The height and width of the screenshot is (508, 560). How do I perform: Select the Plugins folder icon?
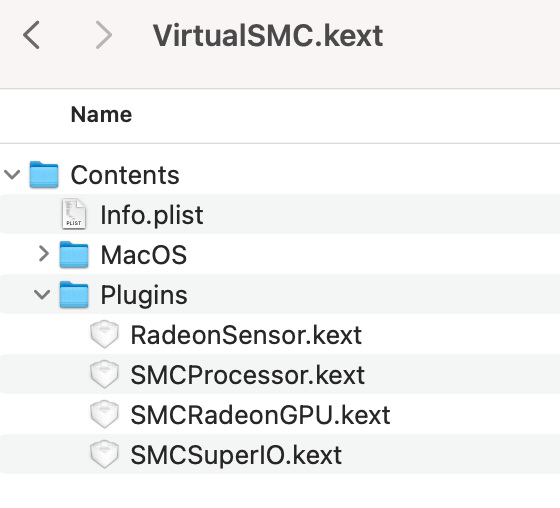74,294
